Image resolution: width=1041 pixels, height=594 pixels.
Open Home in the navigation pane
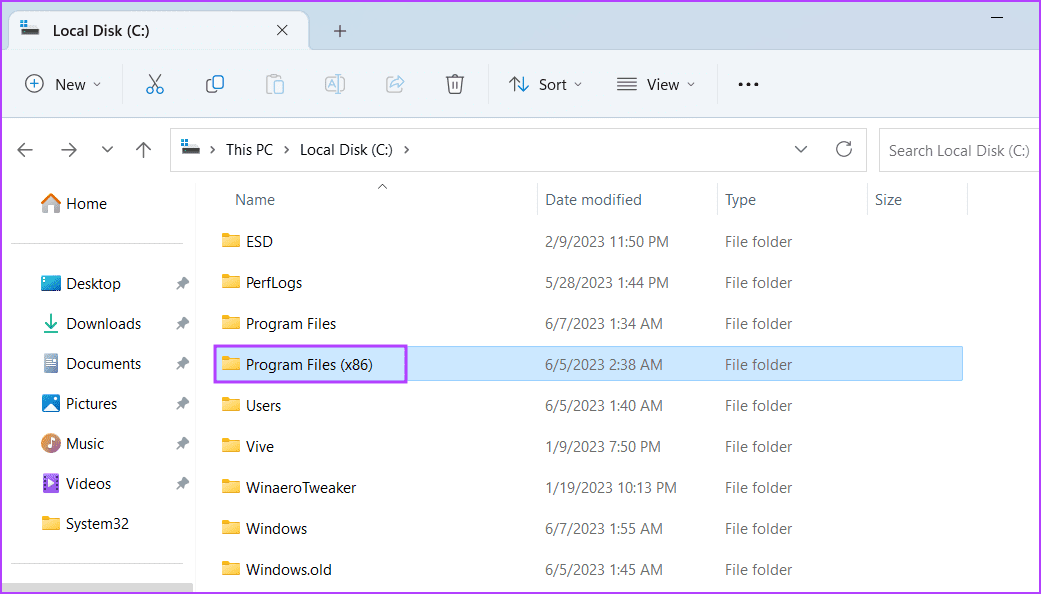74,204
